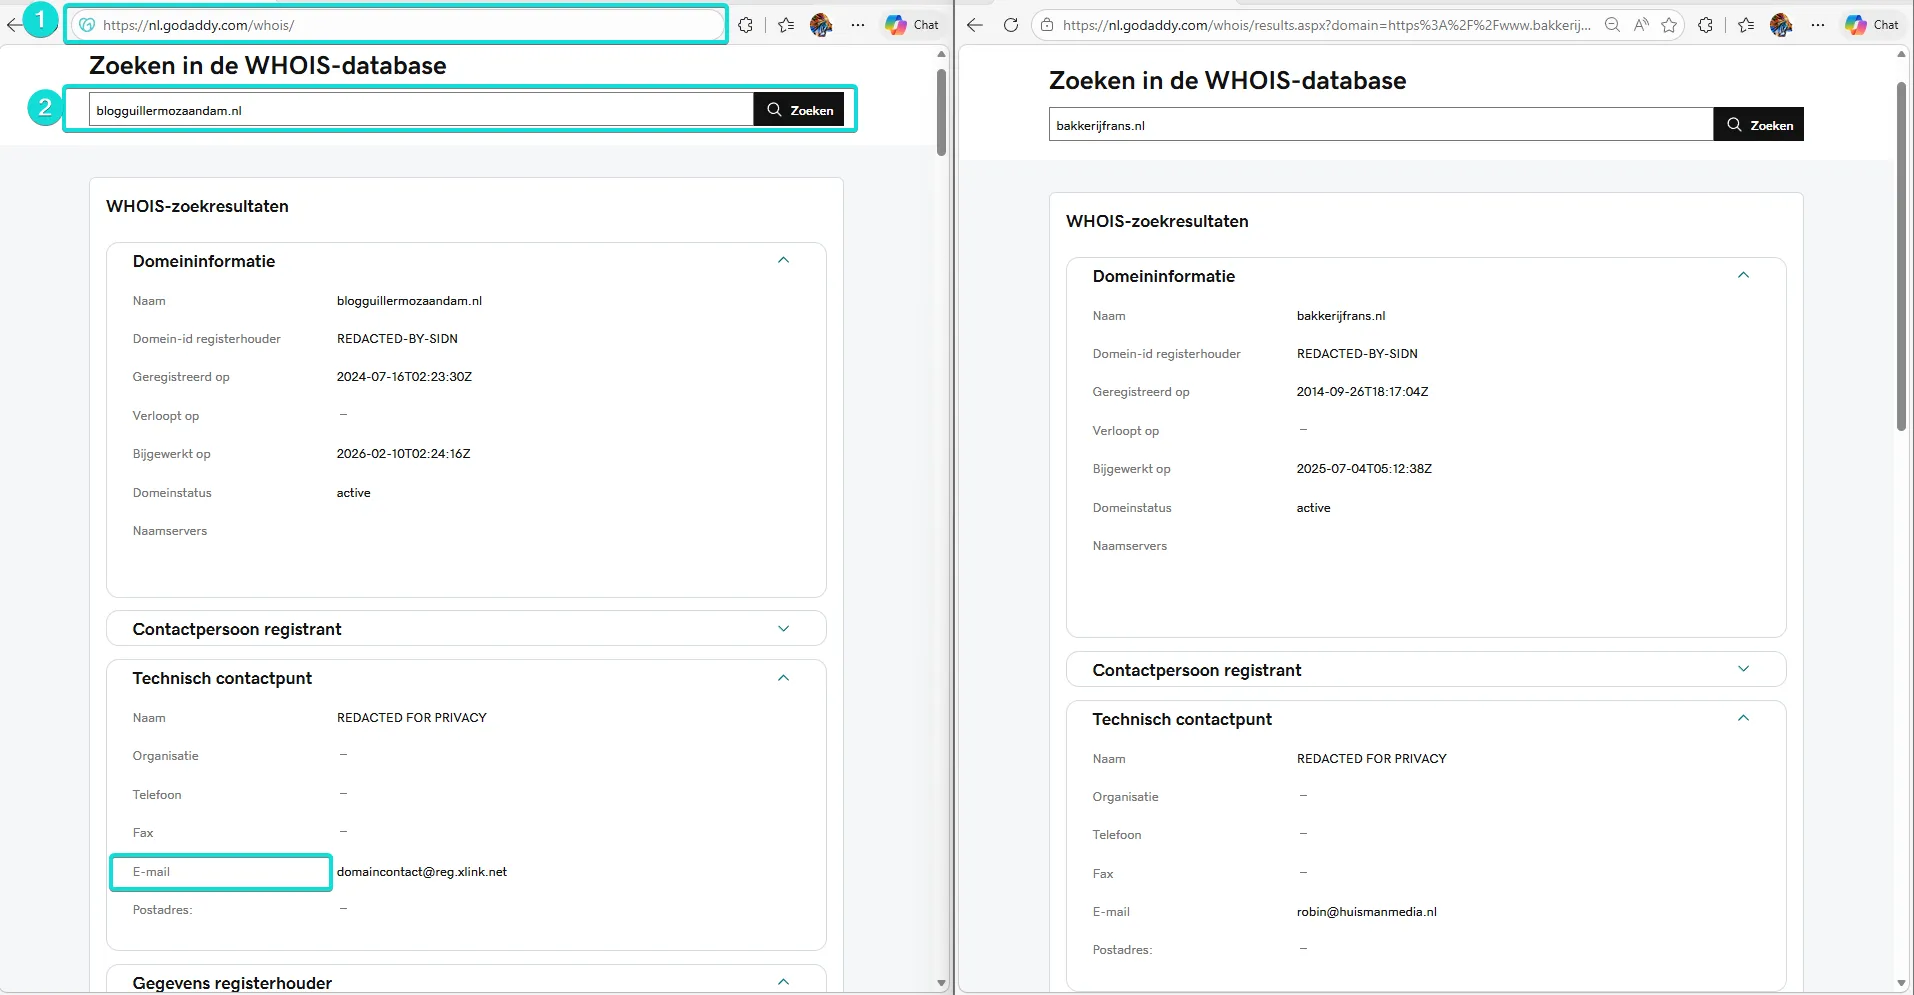Viewport: 1914px width, 995px height.
Task: Click the site permissions lock in the right address bar
Action: (1045, 25)
